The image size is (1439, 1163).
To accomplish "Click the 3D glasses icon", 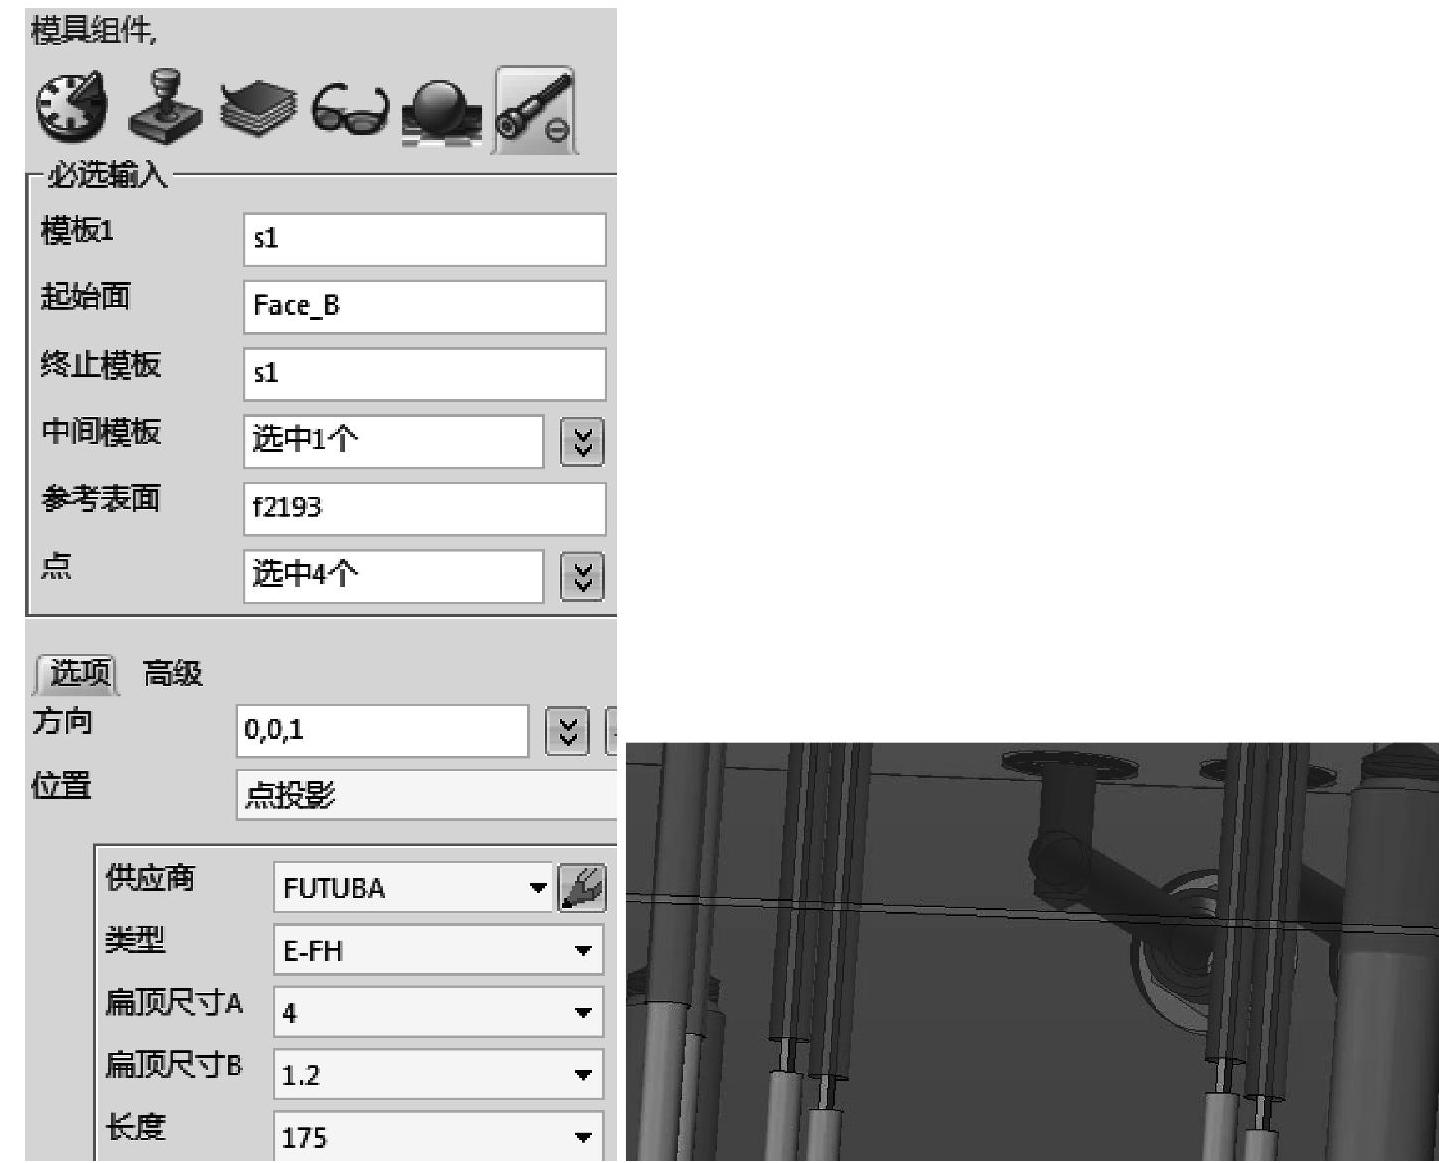I will [x=350, y=110].
